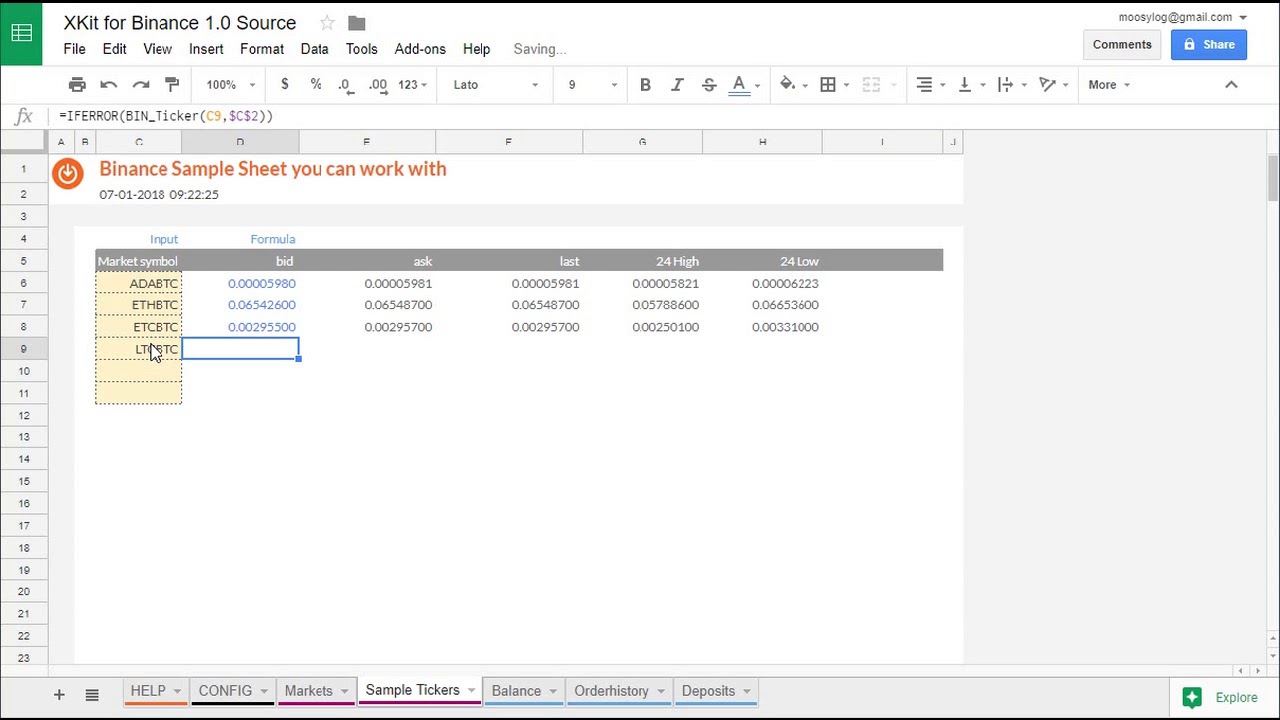Add a new sheet

click(x=59, y=694)
